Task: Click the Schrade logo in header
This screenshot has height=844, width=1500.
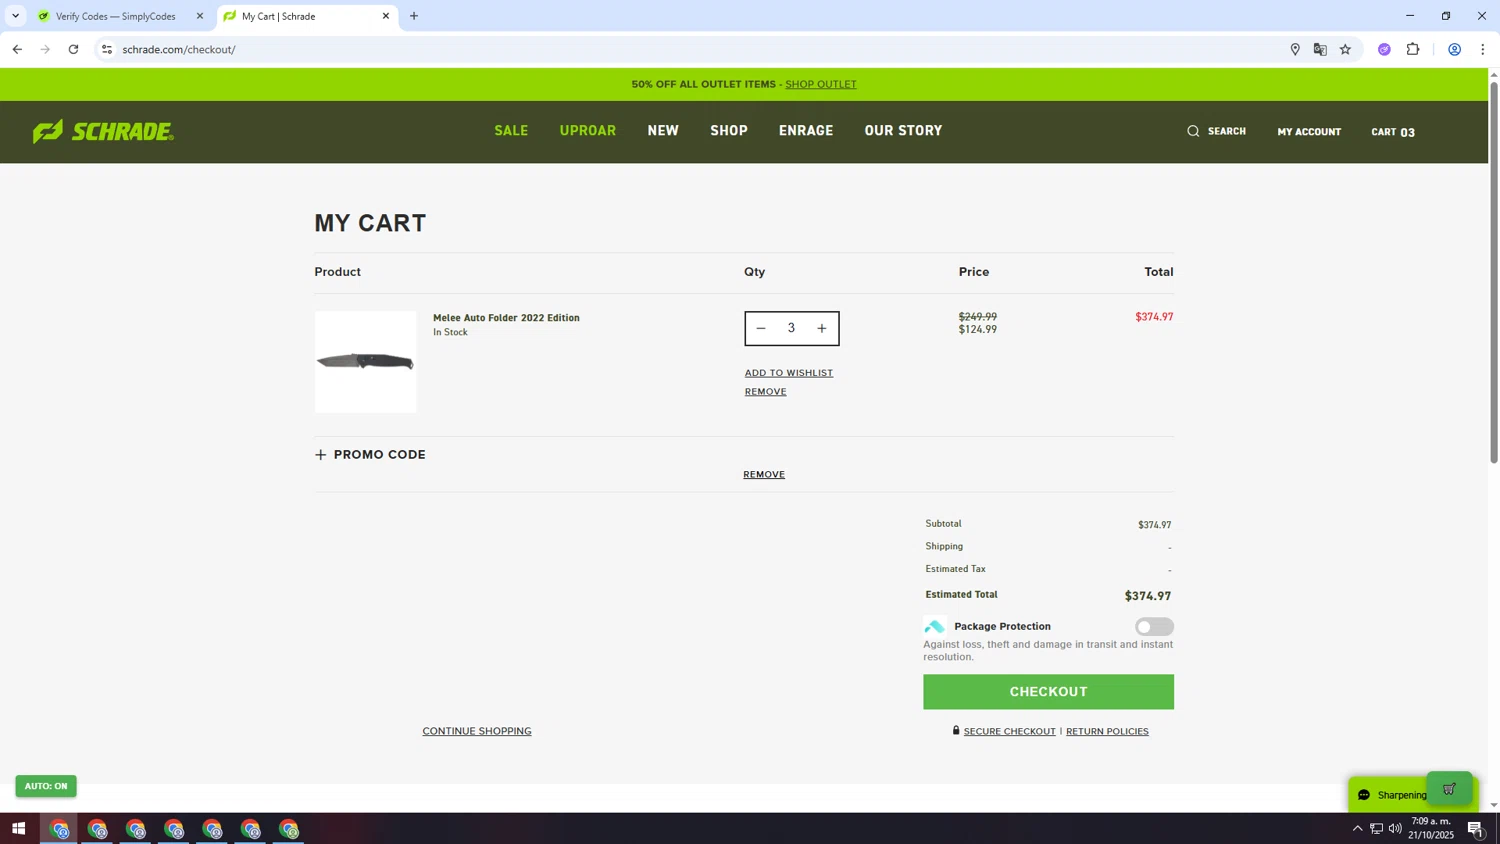Action: pyautogui.click(x=103, y=131)
